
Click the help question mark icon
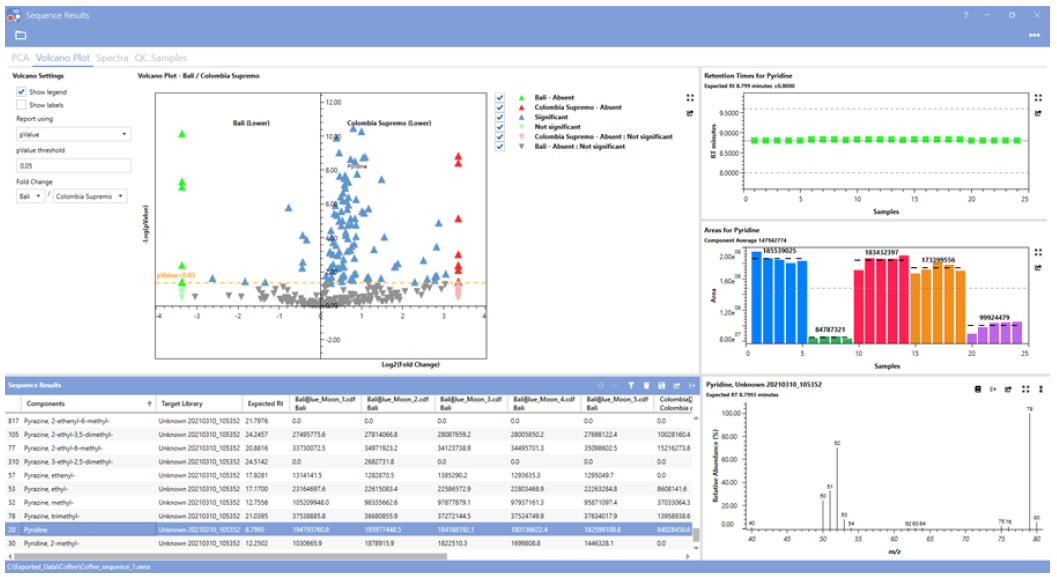click(965, 15)
